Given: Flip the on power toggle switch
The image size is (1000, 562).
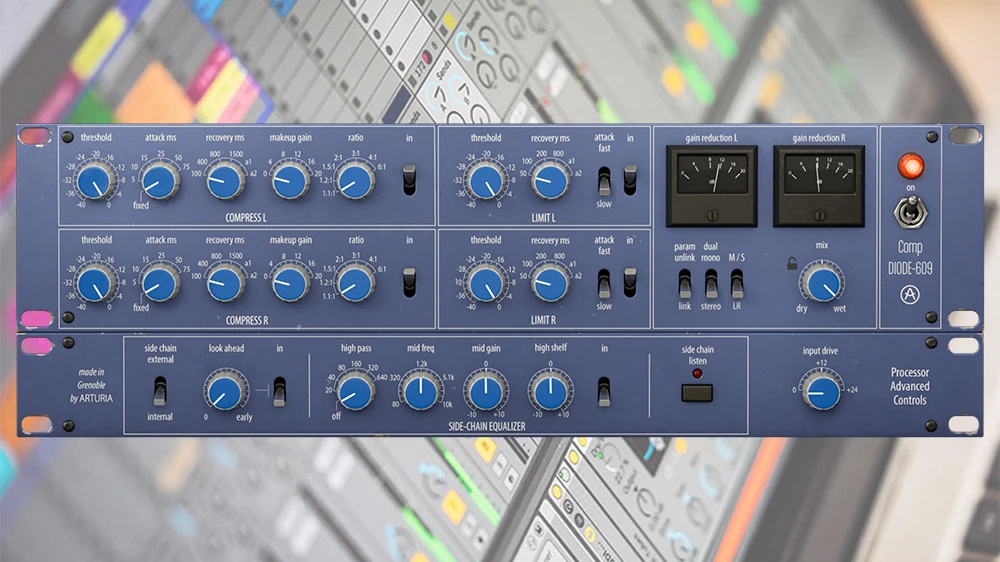Looking at the screenshot, I should pyautogui.click(x=910, y=212).
